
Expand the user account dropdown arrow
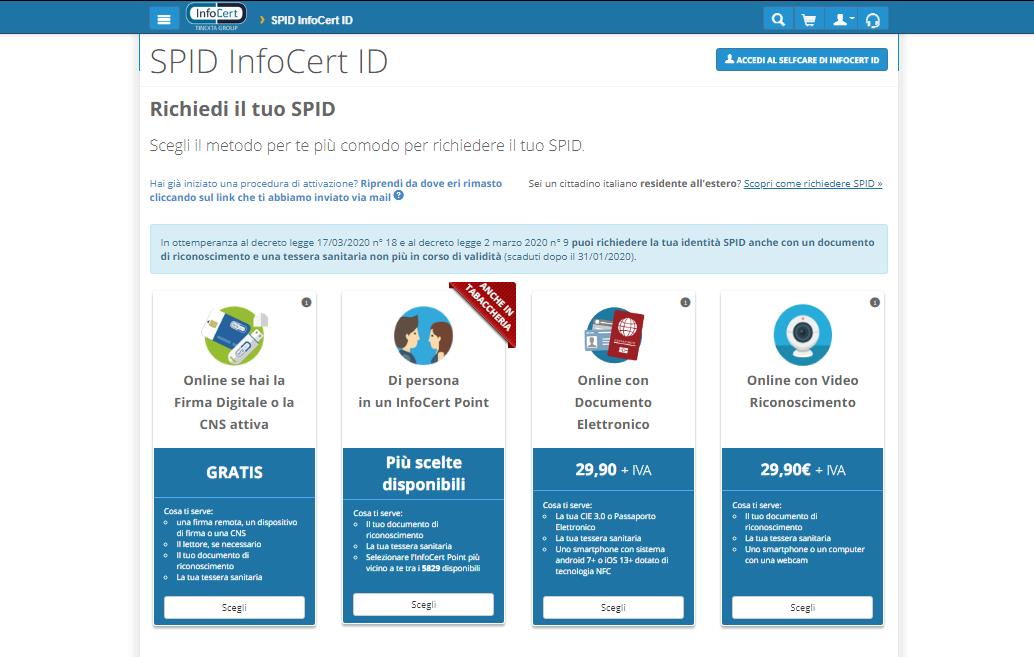click(850, 19)
